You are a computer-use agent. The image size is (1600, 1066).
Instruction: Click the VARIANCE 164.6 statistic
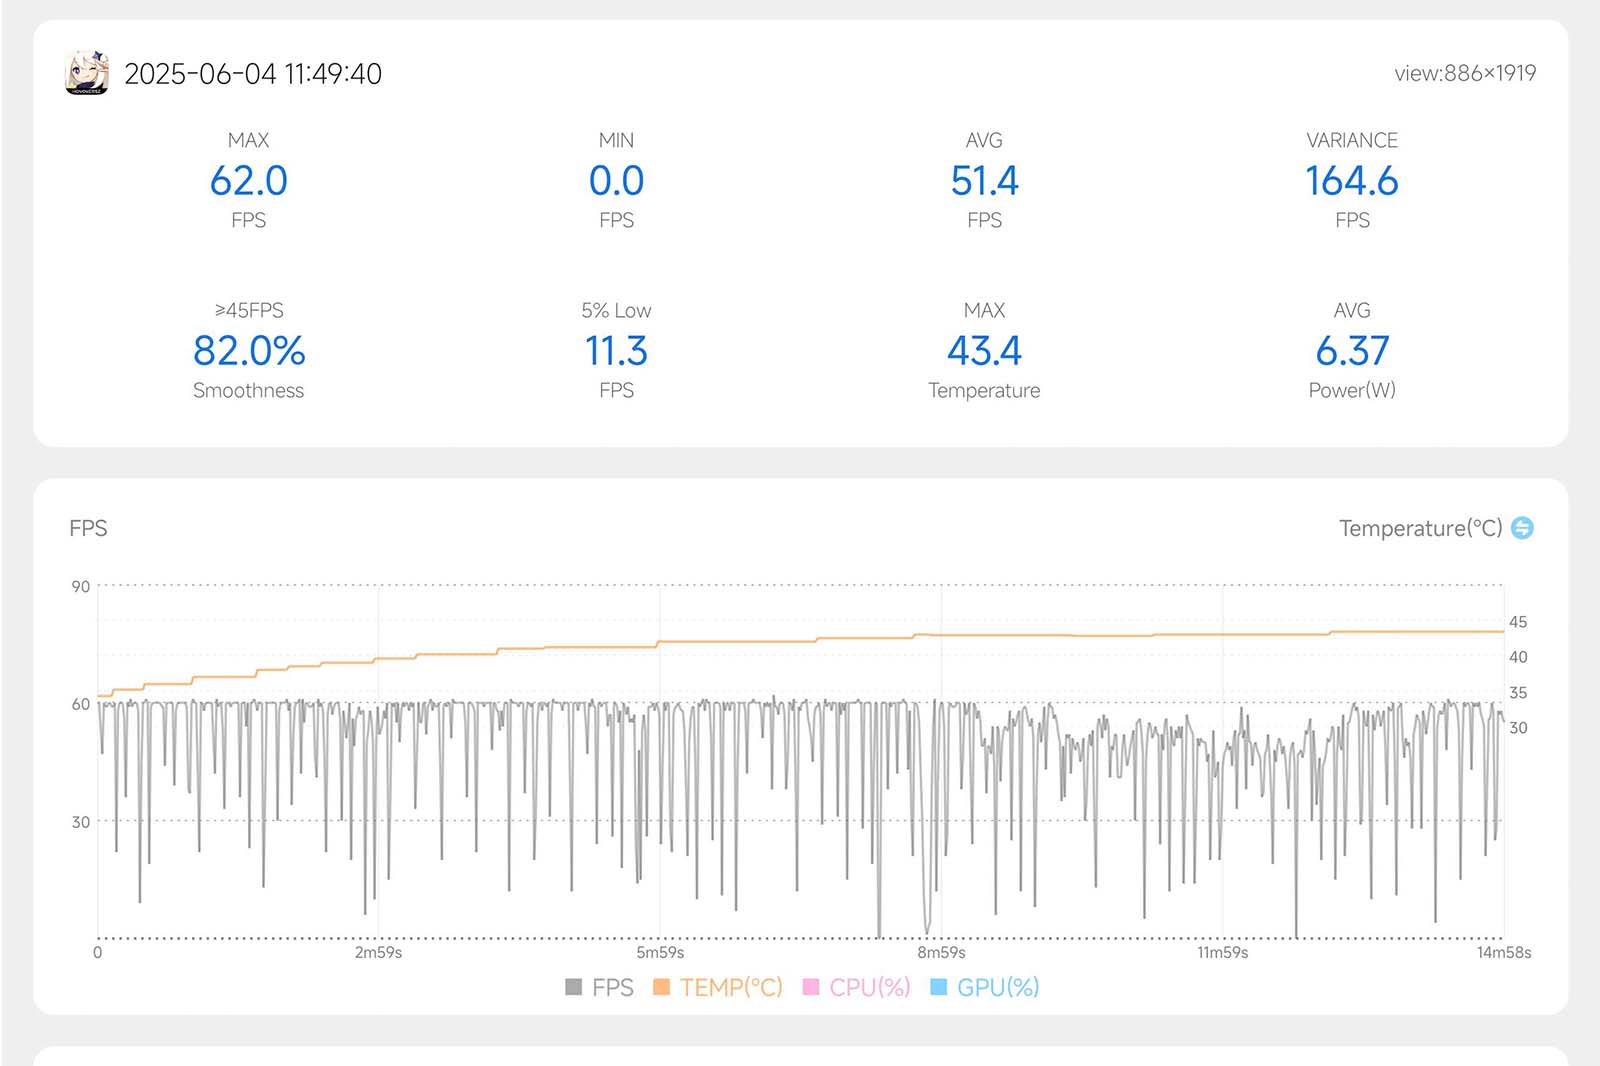click(1352, 181)
